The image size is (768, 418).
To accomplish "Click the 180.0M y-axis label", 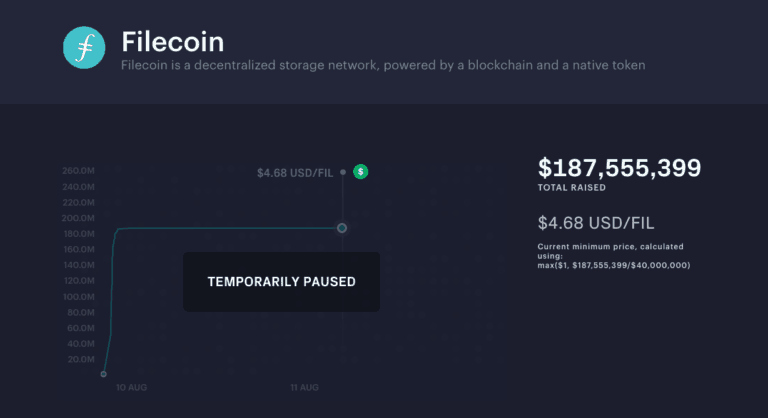I will click(x=79, y=234).
